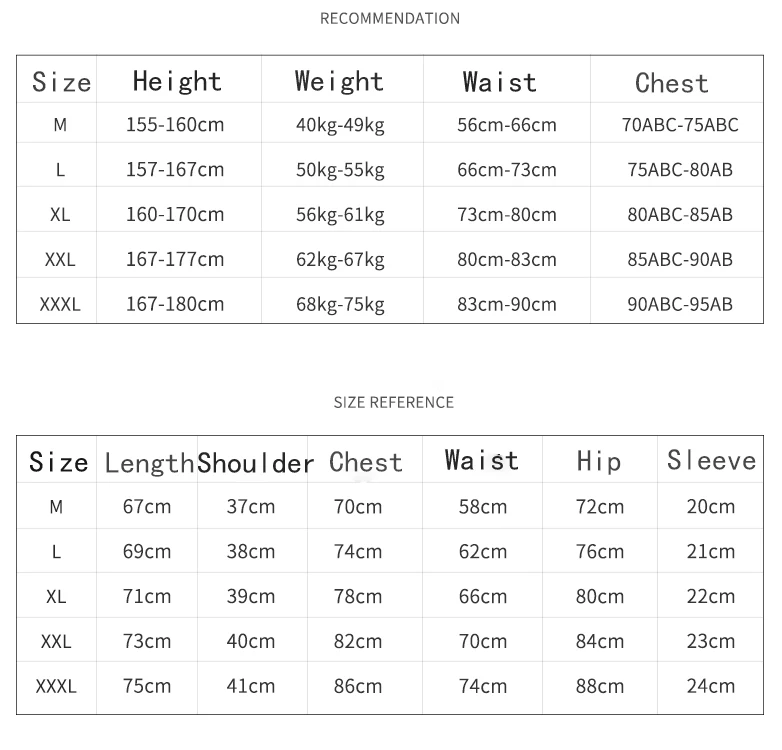Select the Shoulder column header

pos(256,463)
